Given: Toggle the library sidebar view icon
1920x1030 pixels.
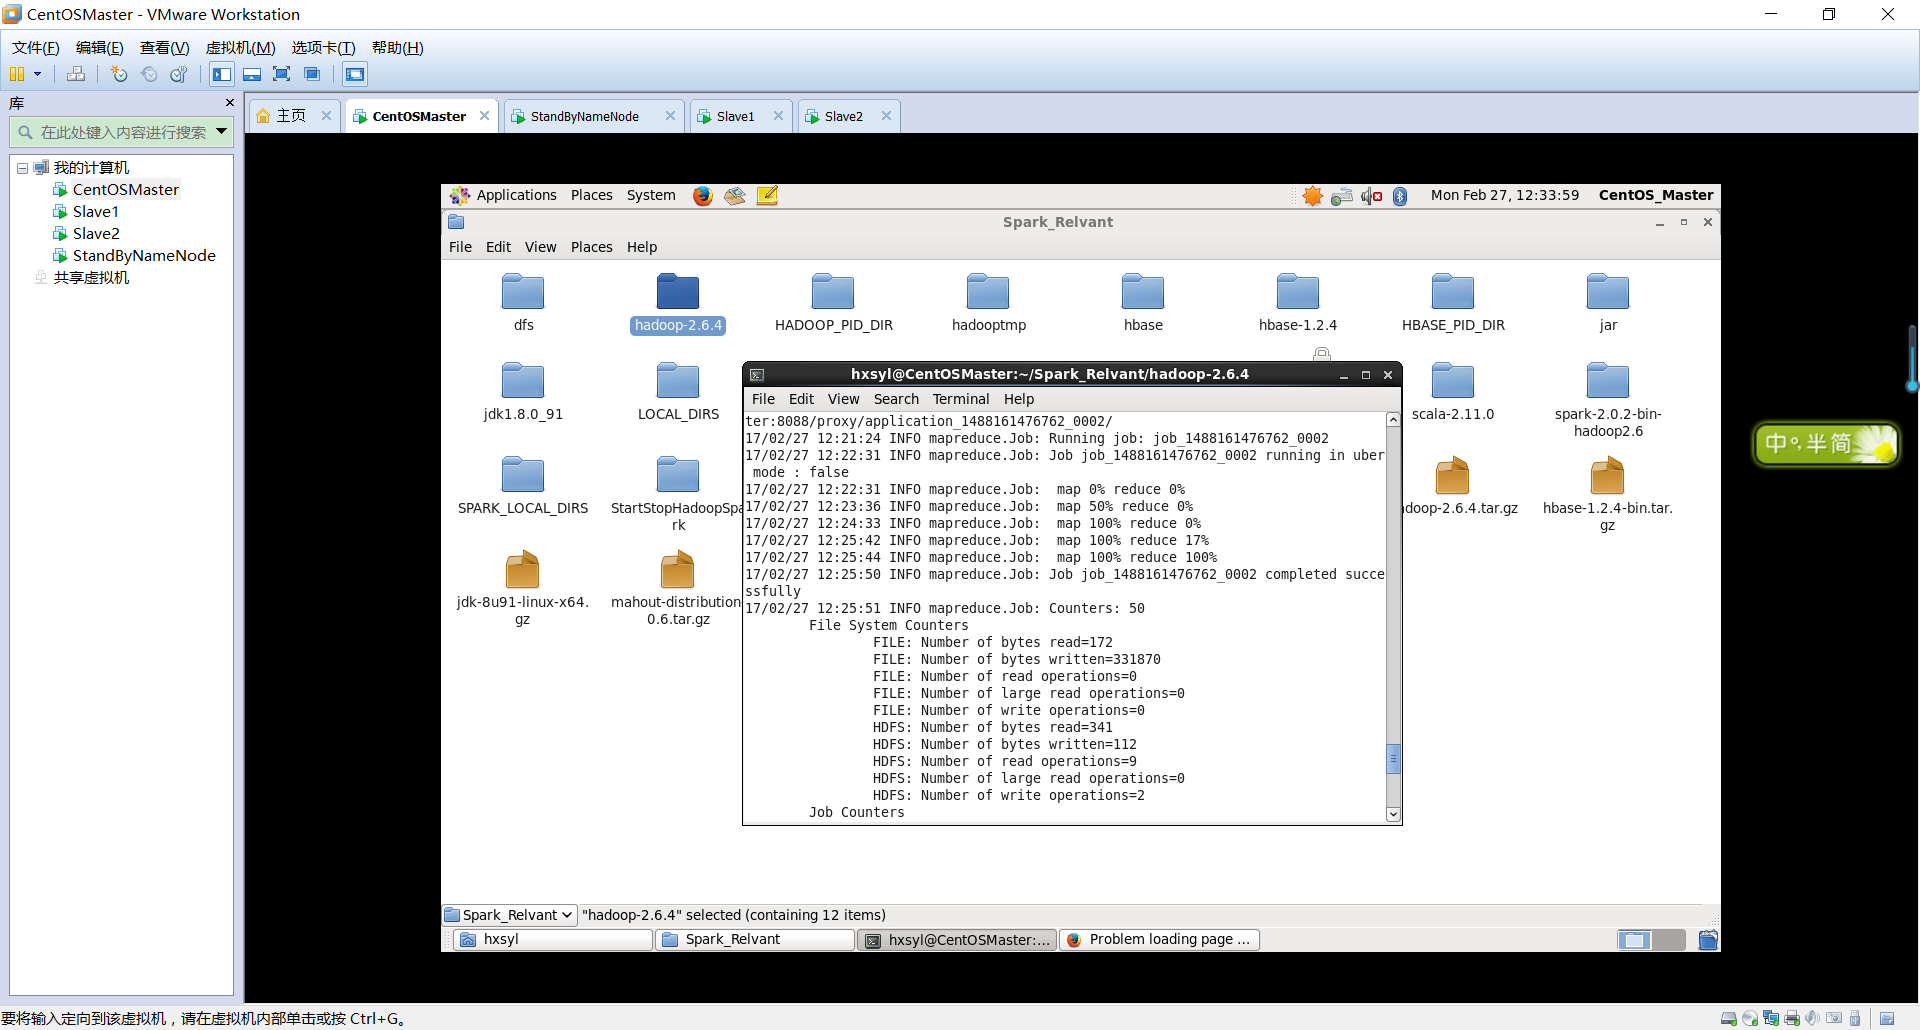Looking at the screenshot, I should tap(222, 74).
